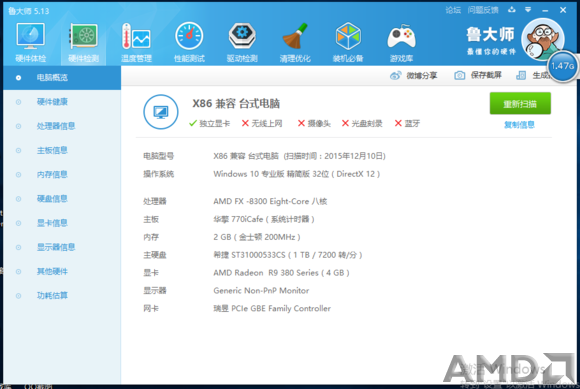Click the green 重新扫描 rescan button
Image resolution: width=580 pixels, height=389 pixels.
pyautogui.click(x=520, y=104)
